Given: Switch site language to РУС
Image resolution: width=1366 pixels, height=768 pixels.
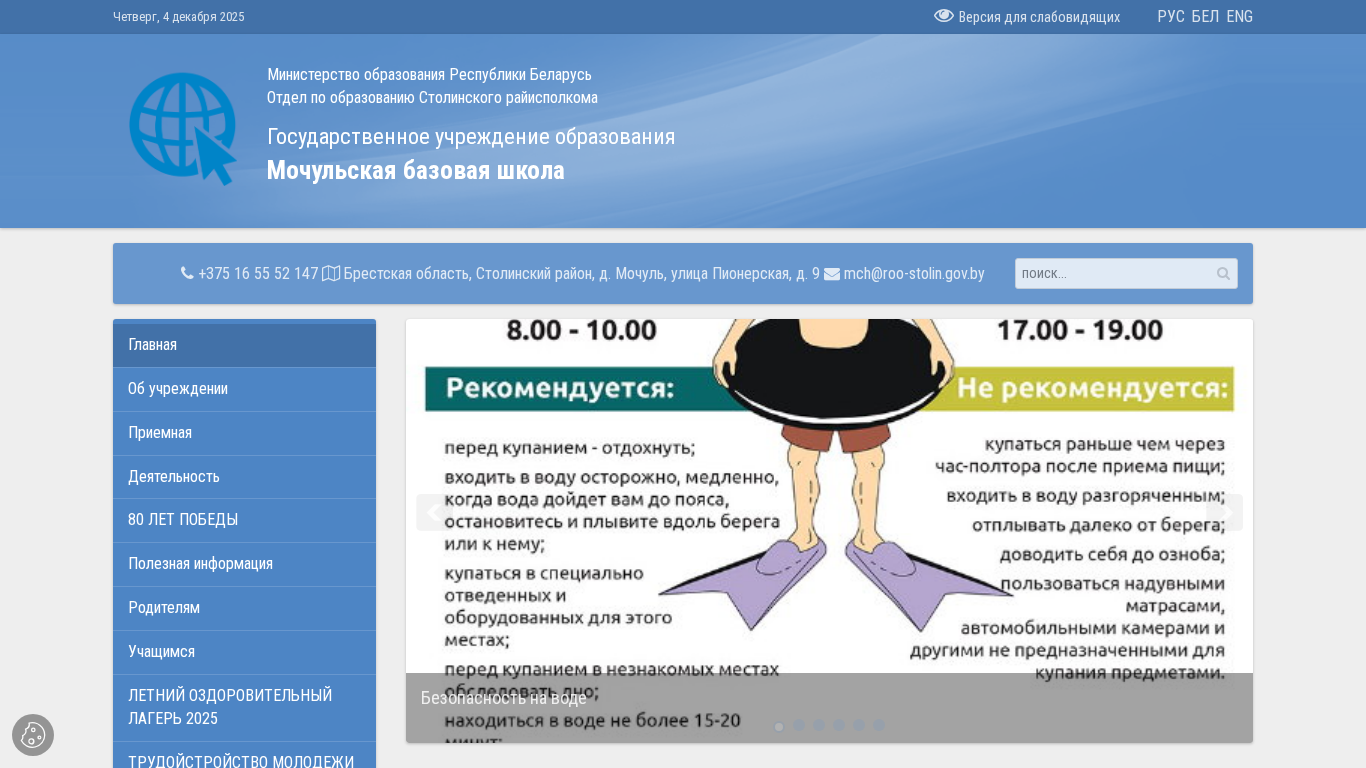Looking at the screenshot, I should coord(1171,17).
